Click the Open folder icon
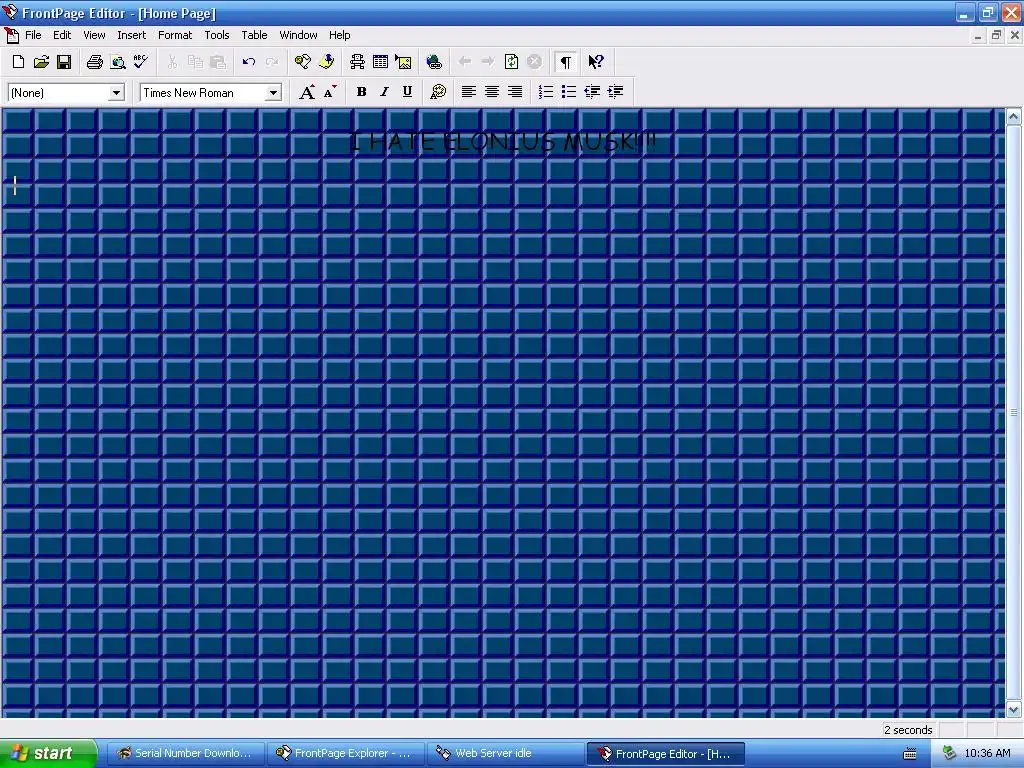1024x768 pixels. [x=41, y=62]
